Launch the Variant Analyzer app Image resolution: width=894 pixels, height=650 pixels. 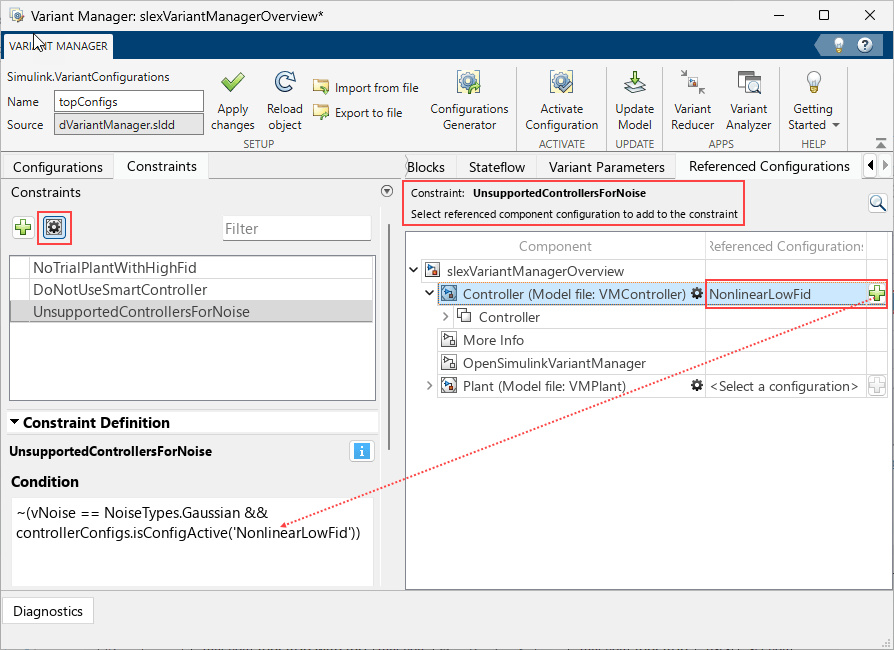[748, 101]
